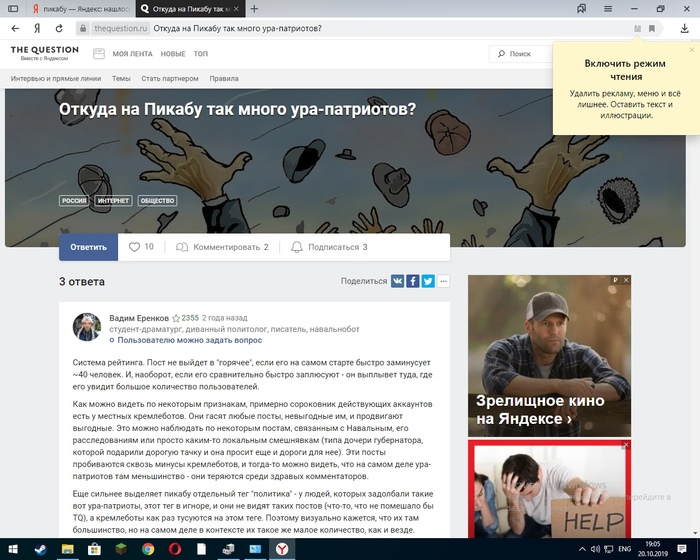
Task: Open a new browser tab with plus
Action: point(254,8)
